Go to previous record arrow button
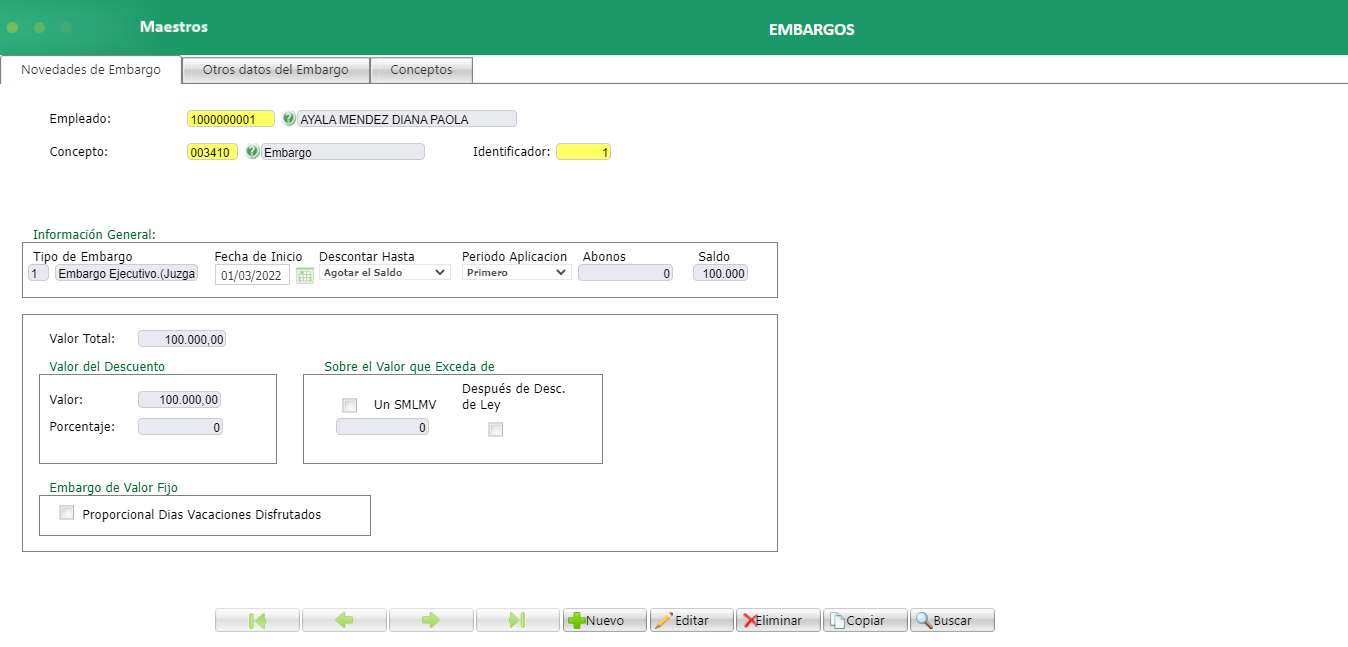Screen dimensions: 1348x647 pos(344,620)
